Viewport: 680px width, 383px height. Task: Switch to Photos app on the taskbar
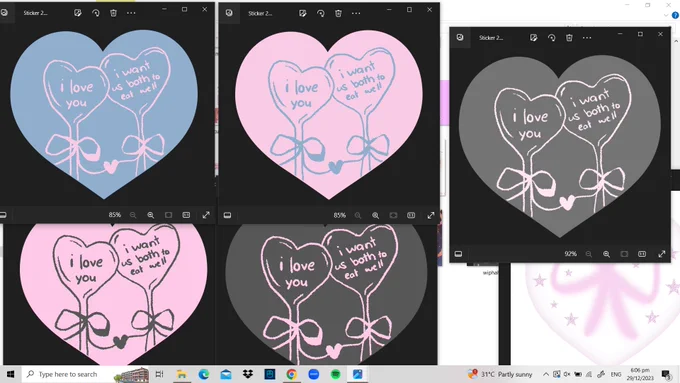coord(357,374)
